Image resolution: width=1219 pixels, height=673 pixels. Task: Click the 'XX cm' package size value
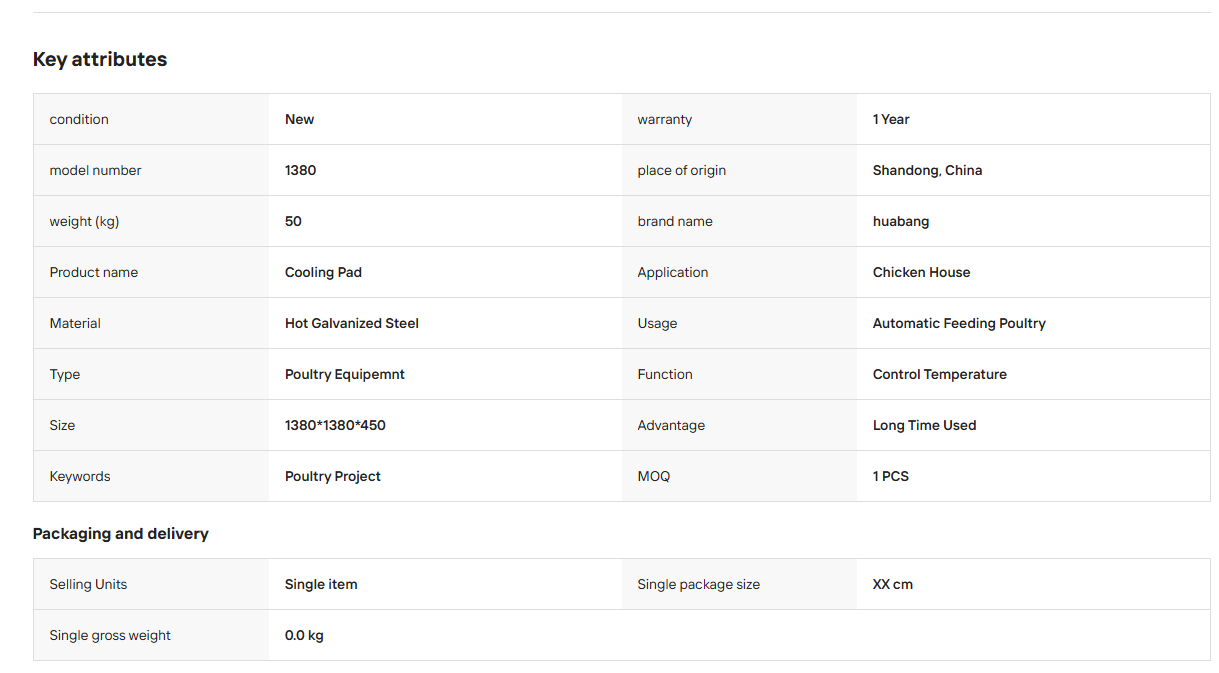pyautogui.click(x=893, y=584)
